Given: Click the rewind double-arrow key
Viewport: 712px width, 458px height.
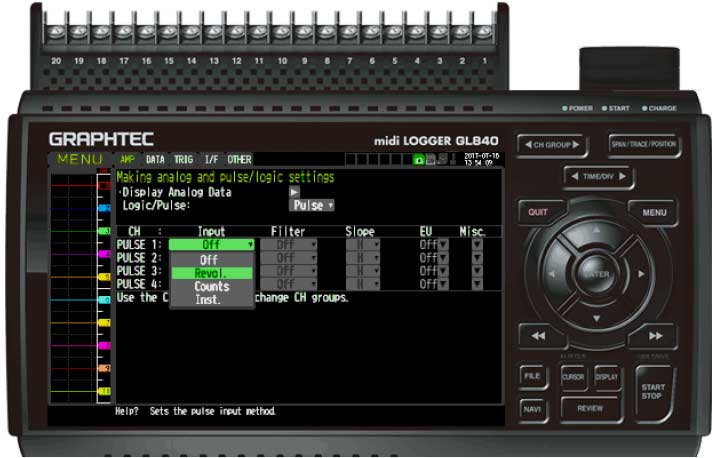Looking at the screenshot, I should (x=539, y=336).
